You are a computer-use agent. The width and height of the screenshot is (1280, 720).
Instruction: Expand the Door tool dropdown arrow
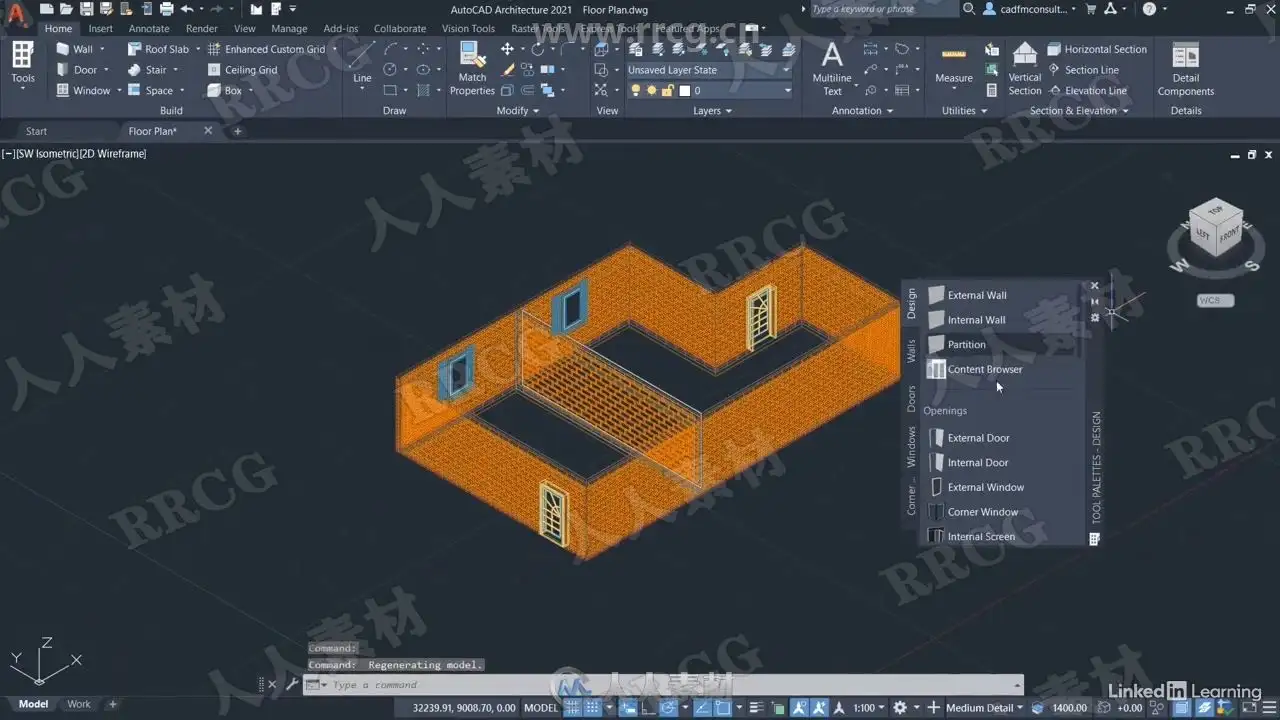pos(108,70)
